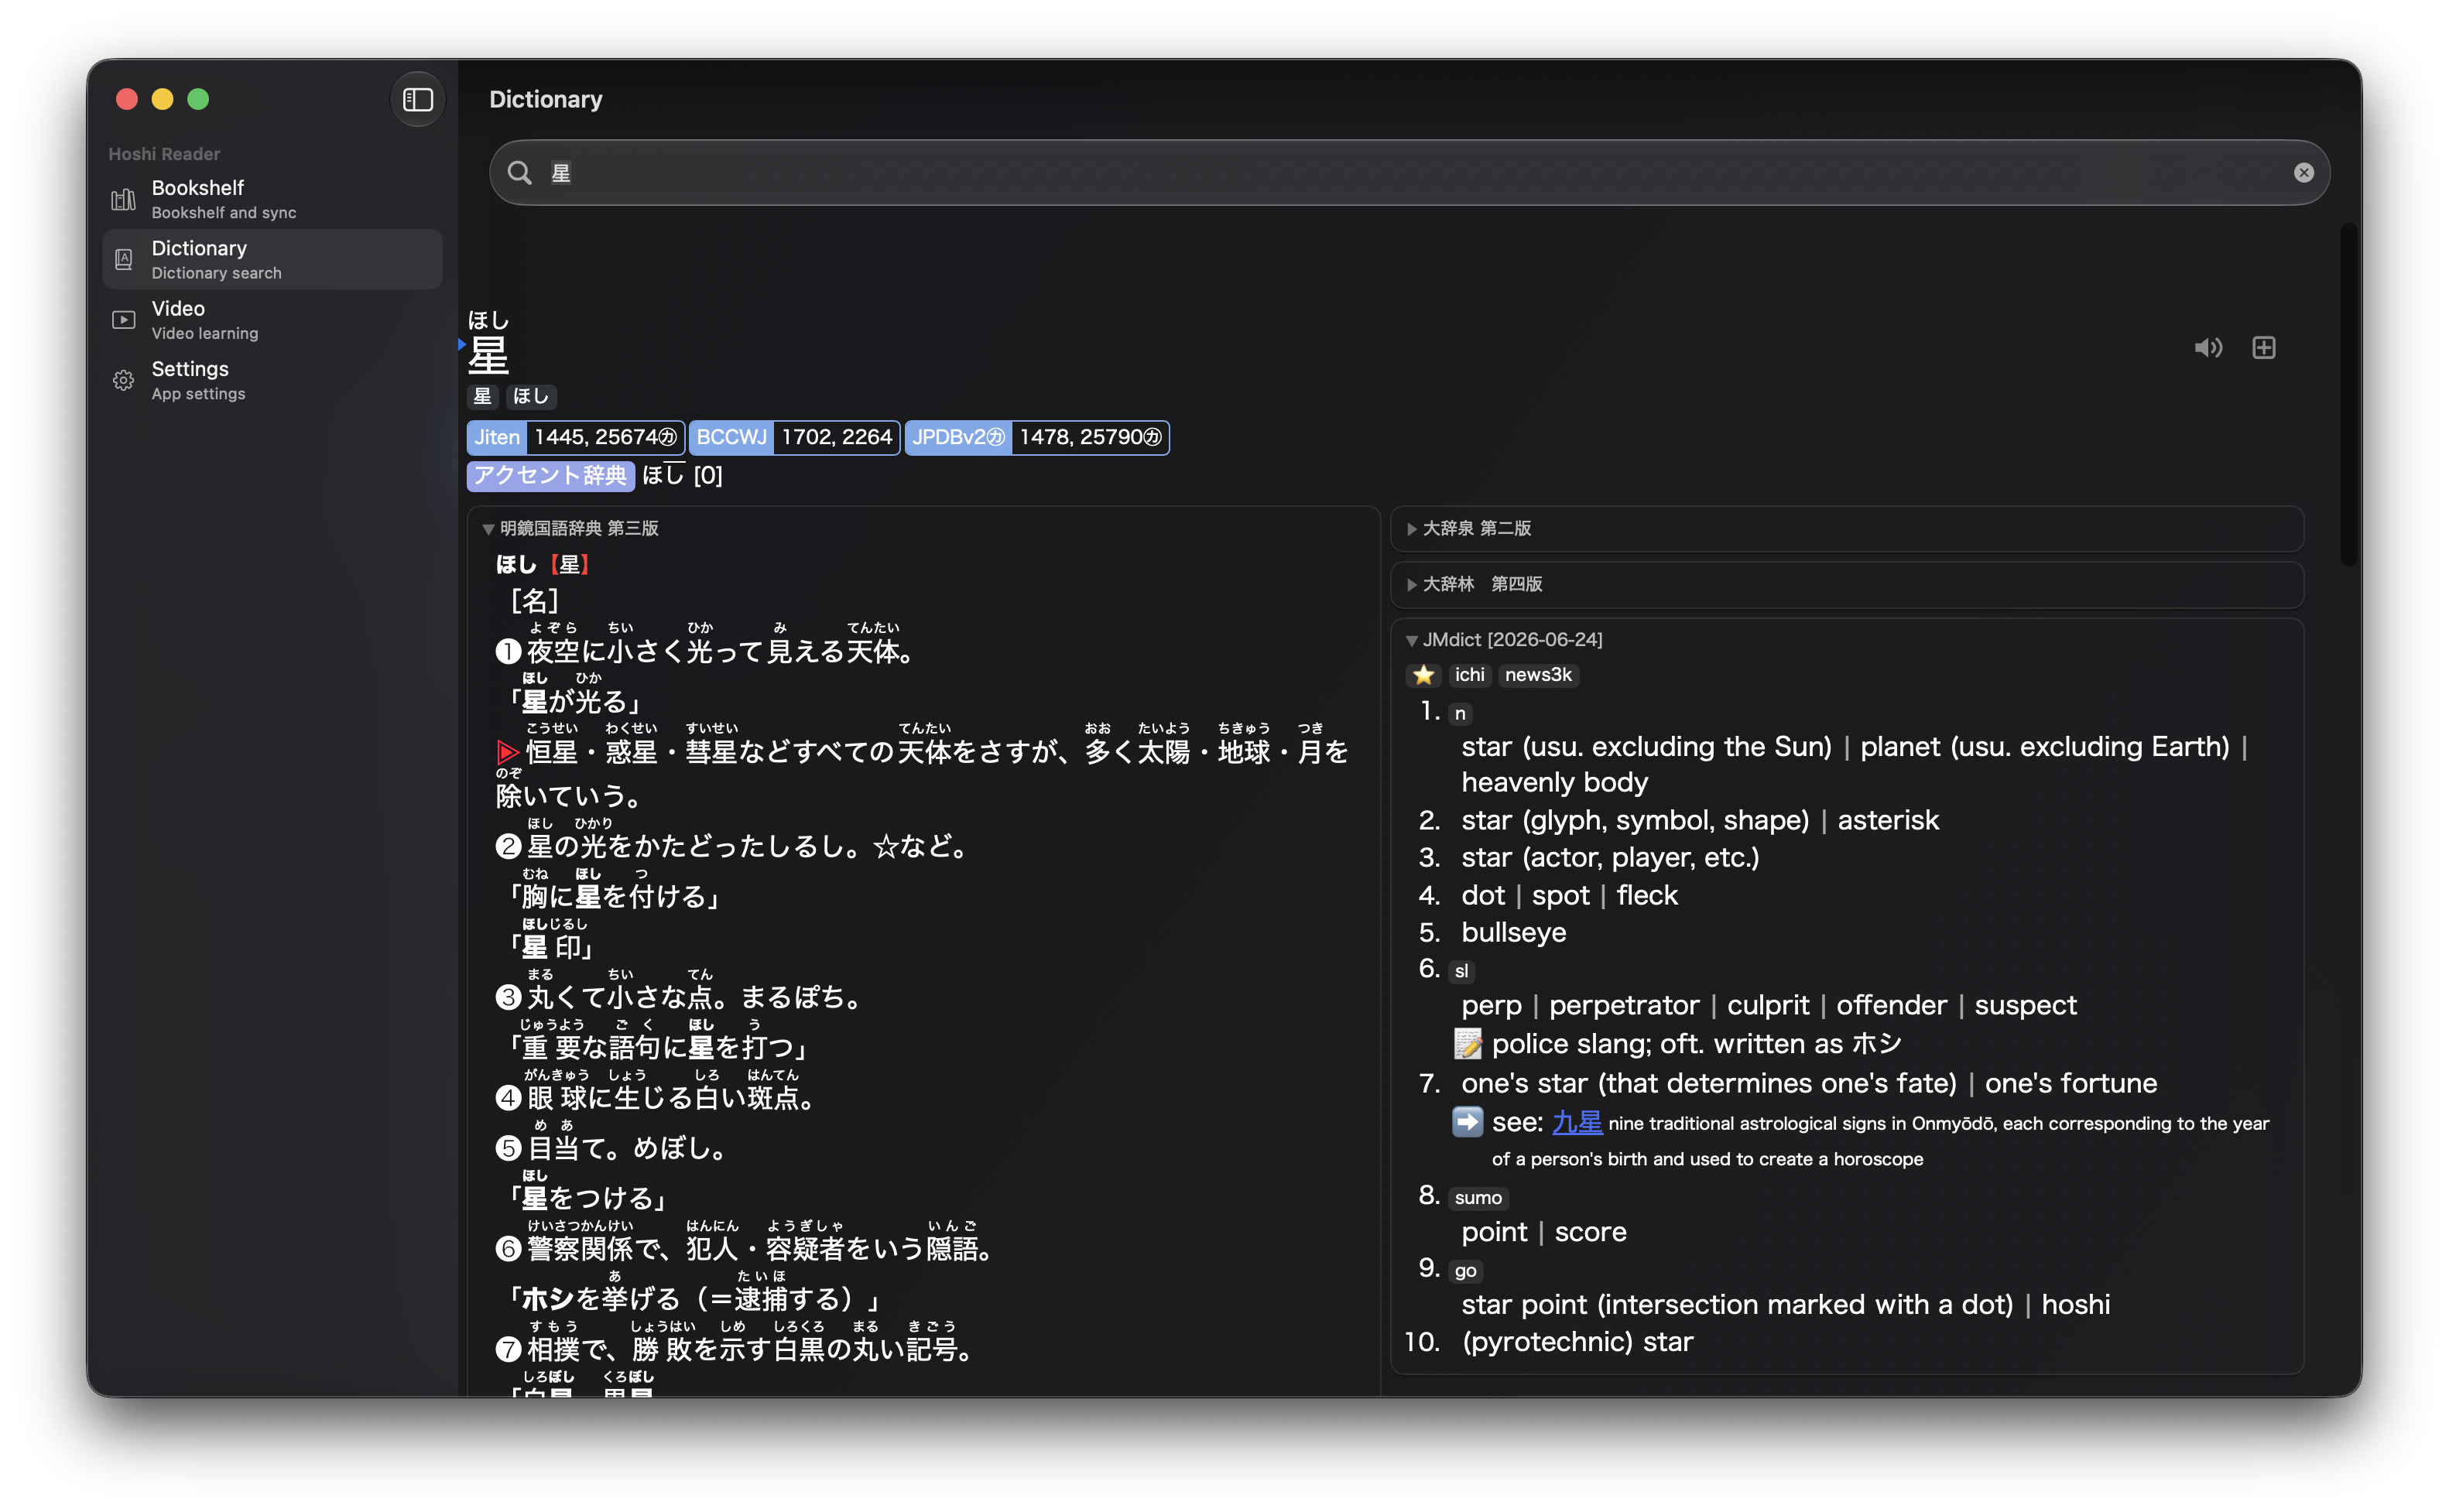Viewport: 2449px width, 1512px height.
Task: Click the Settings gear icon
Action: click(x=123, y=380)
